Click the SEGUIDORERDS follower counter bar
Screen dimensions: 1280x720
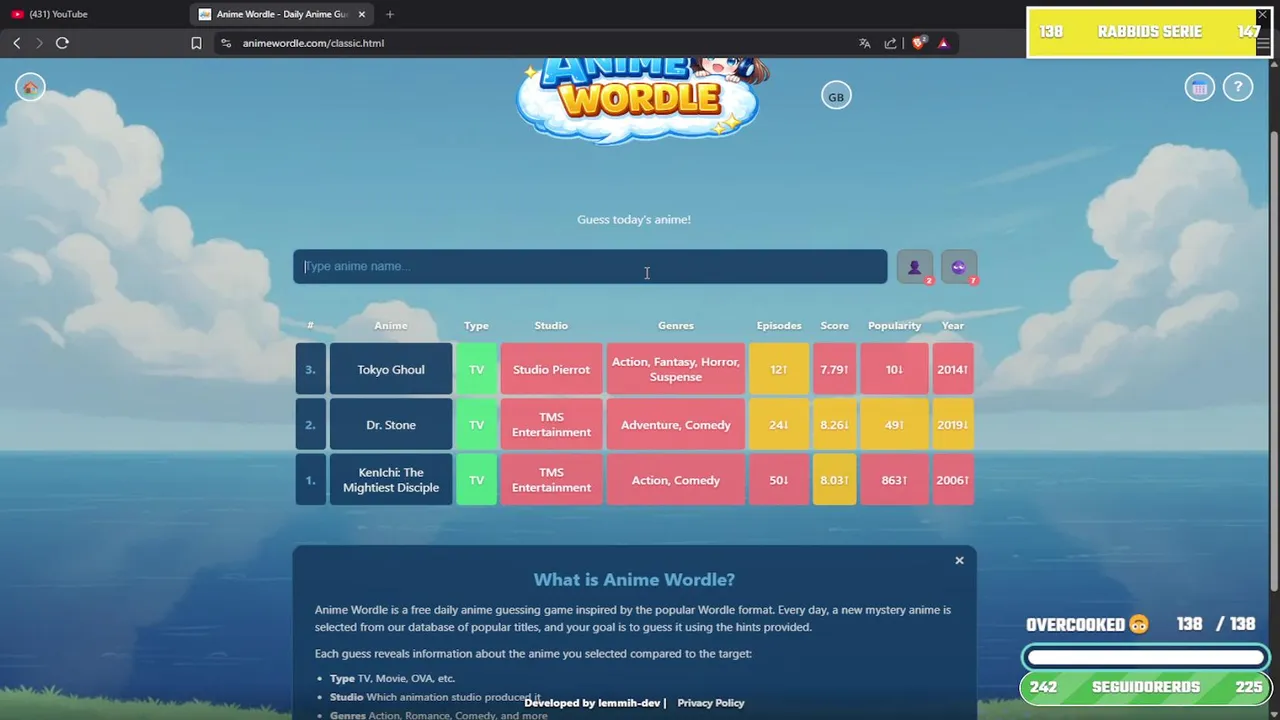[1146, 688]
